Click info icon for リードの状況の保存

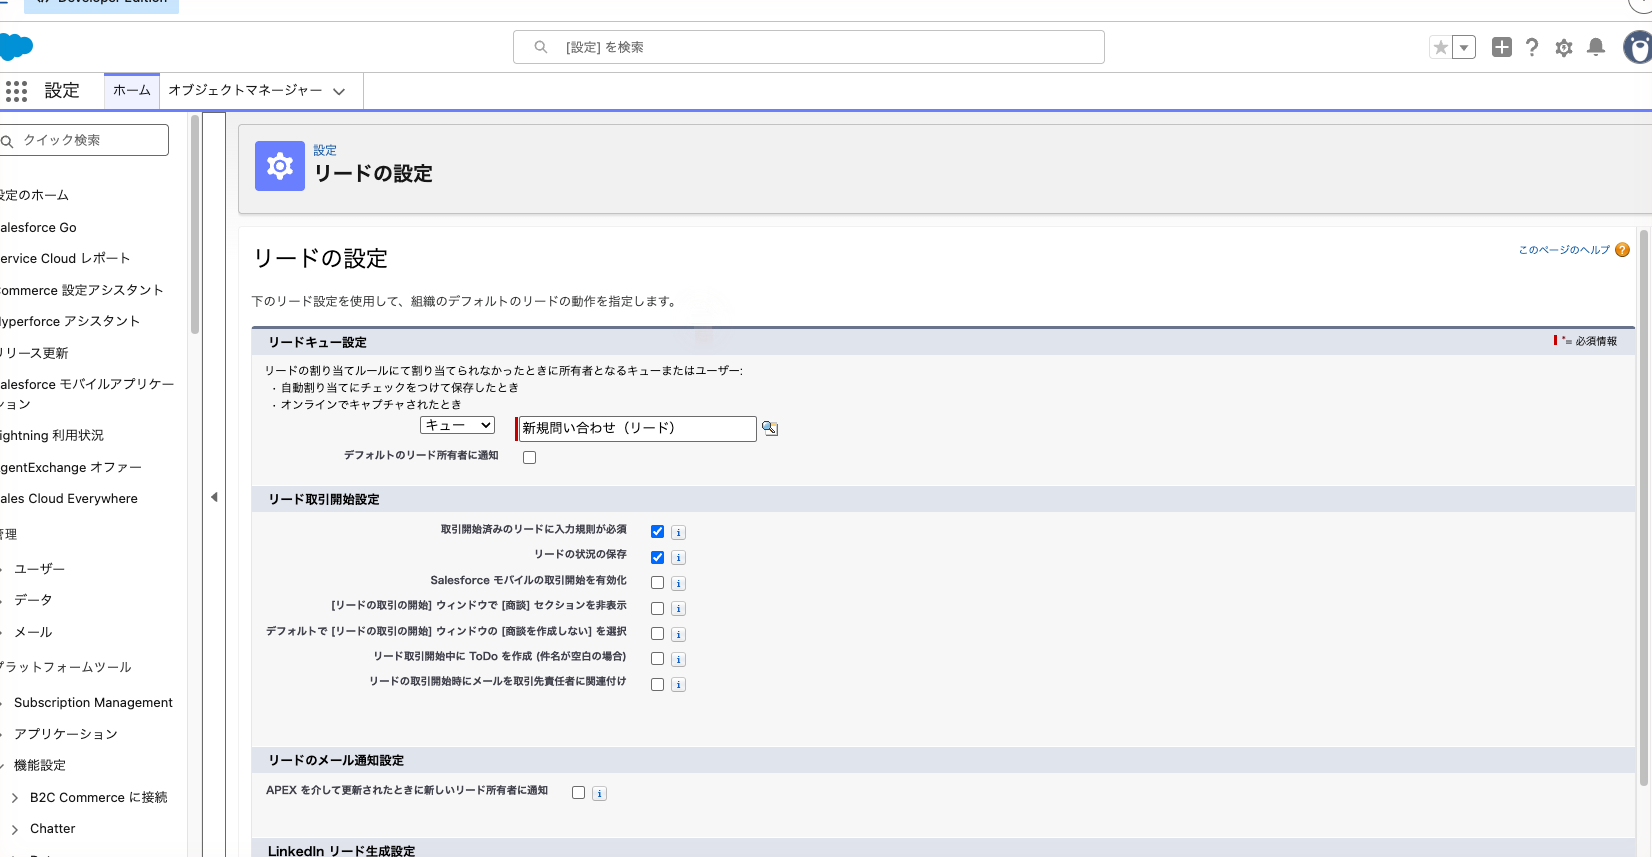point(678,558)
